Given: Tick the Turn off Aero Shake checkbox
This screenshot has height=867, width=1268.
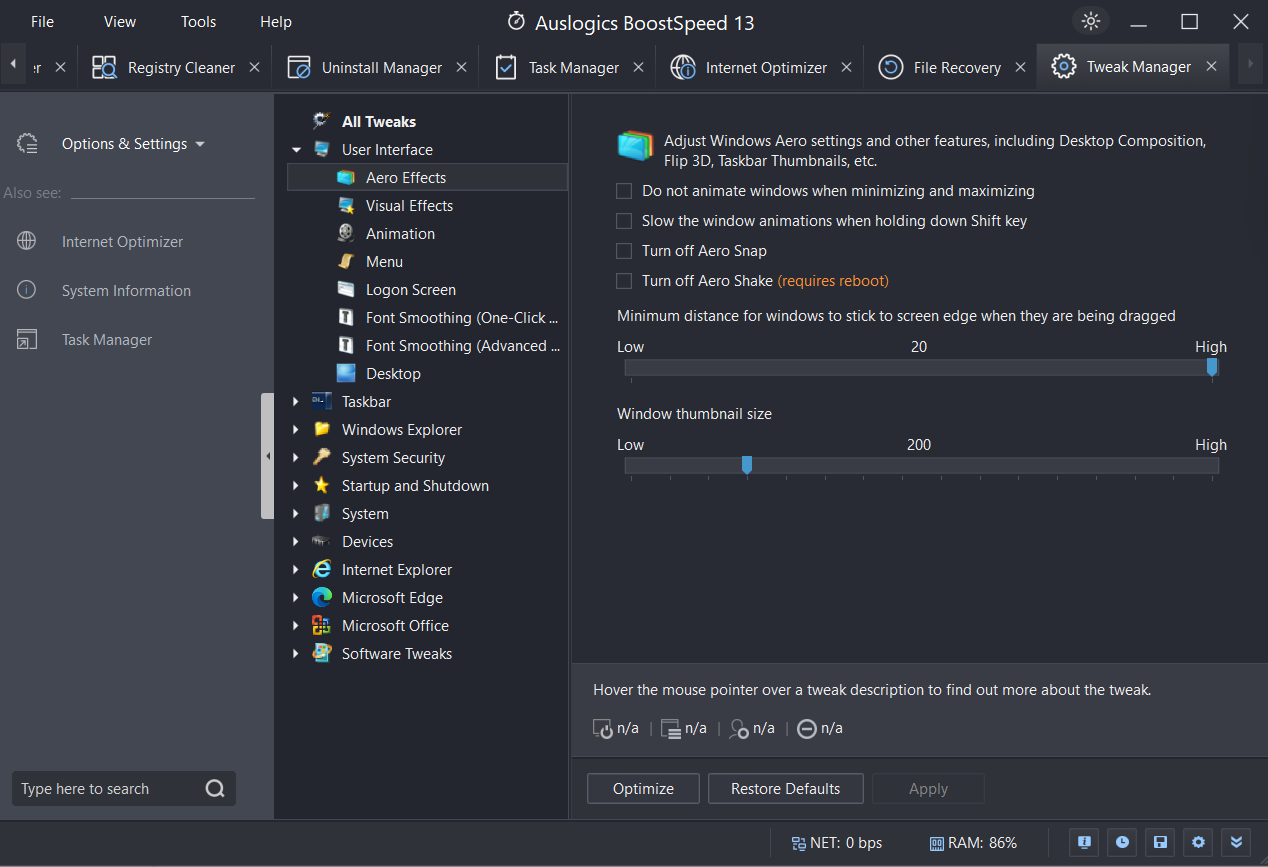Looking at the screenshot, I should point(624,281).
